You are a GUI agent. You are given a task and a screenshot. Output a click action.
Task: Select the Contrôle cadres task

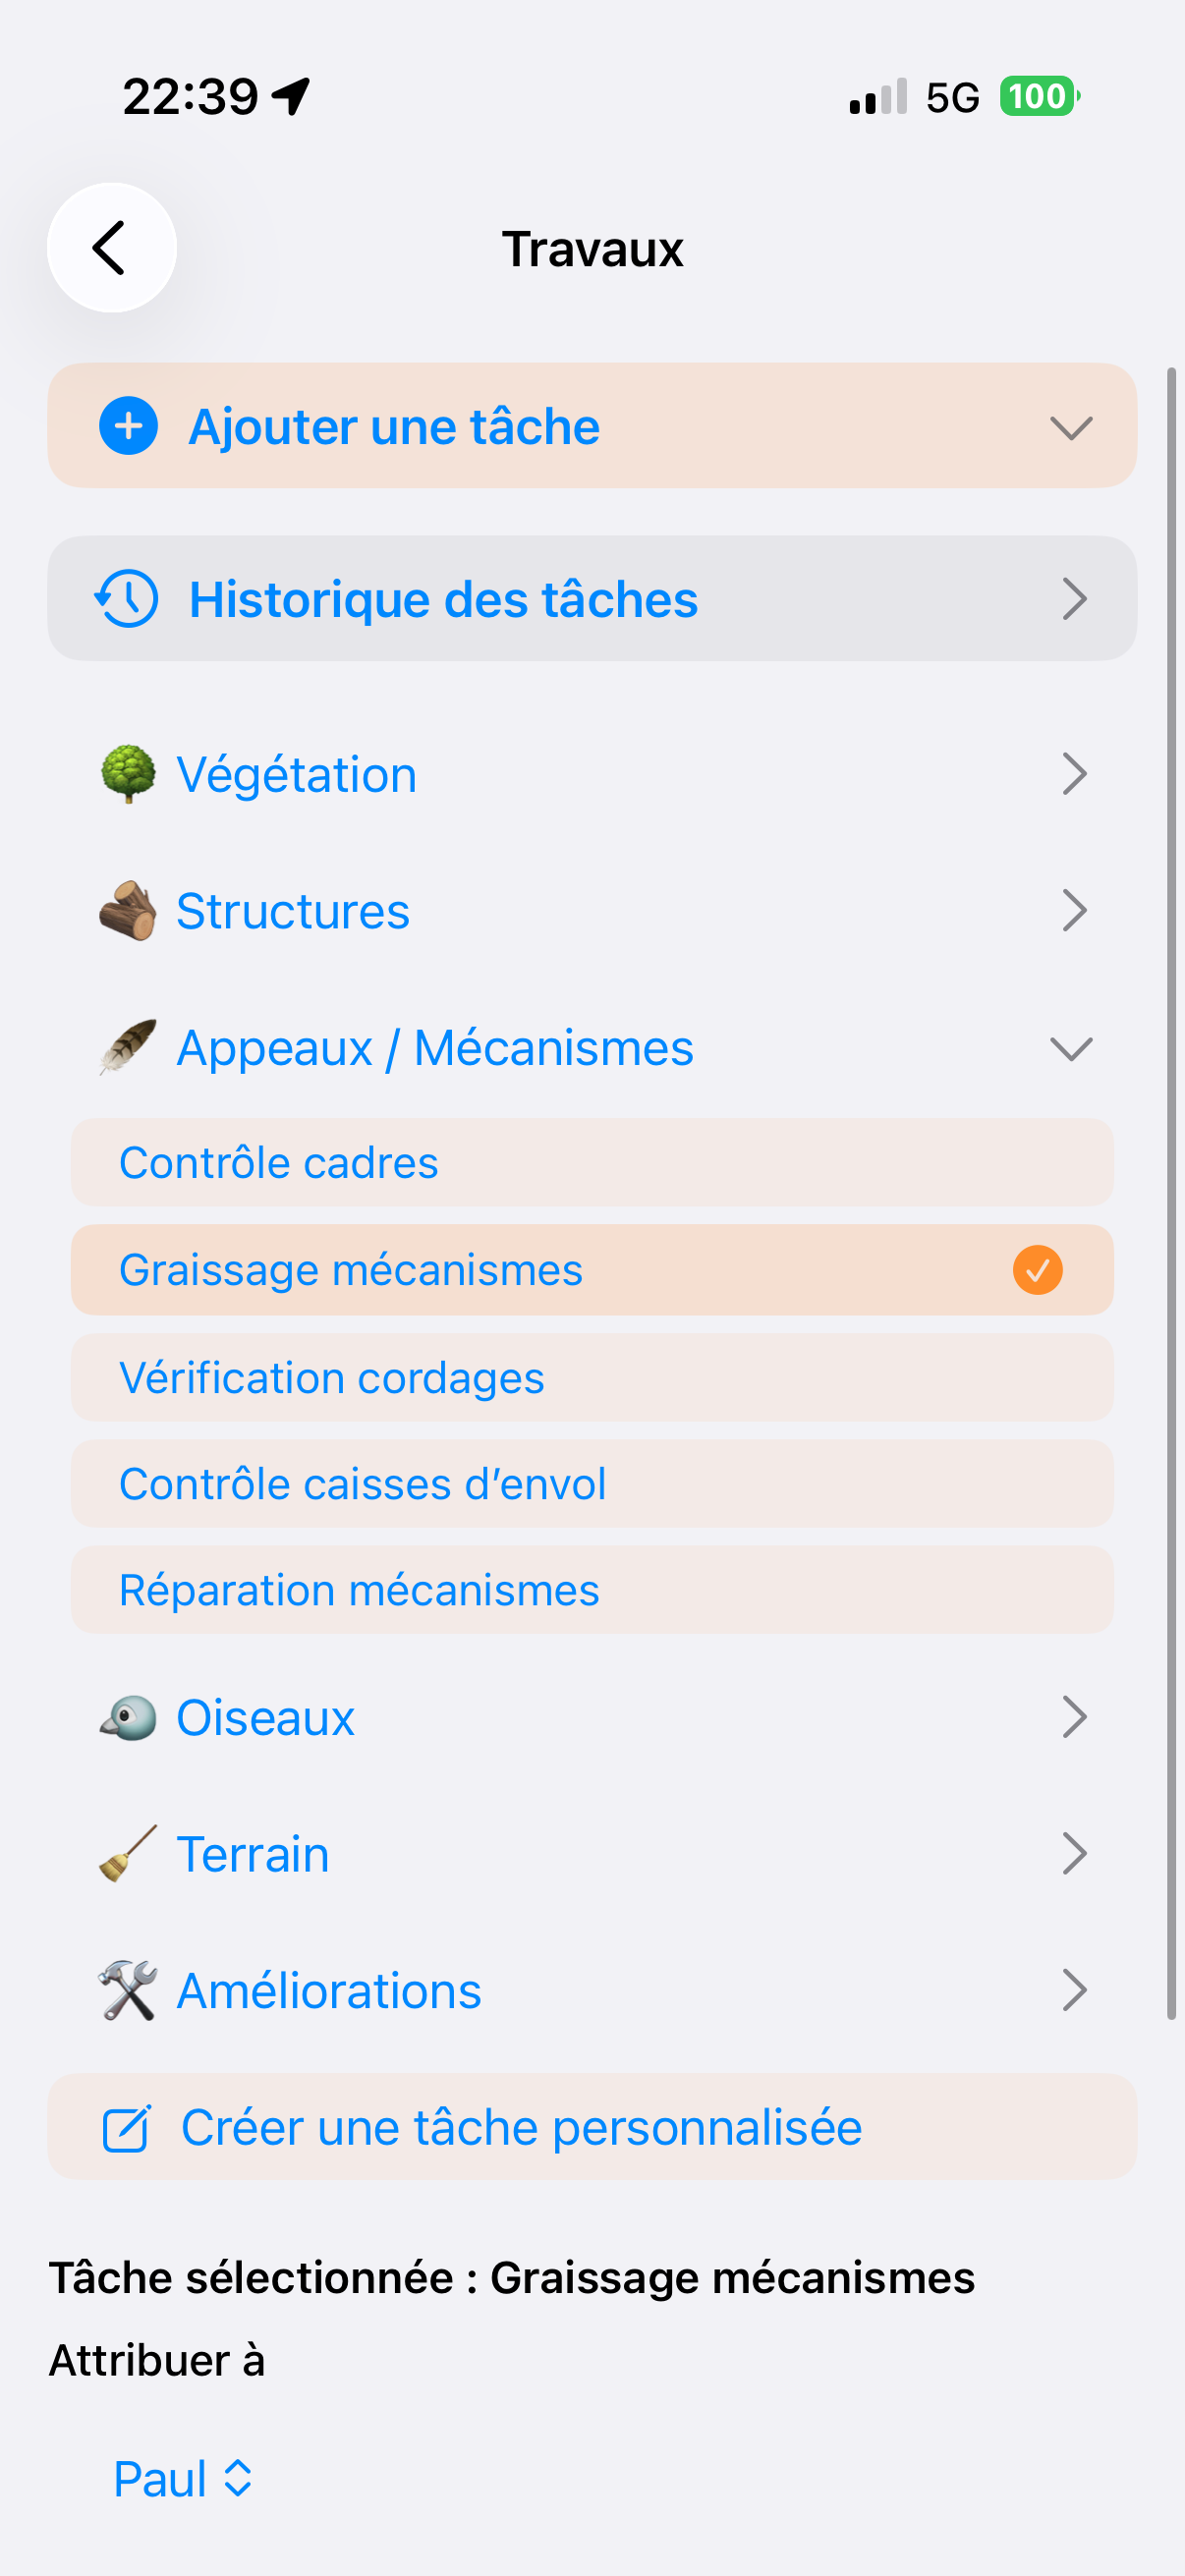tap(592, 1163)
